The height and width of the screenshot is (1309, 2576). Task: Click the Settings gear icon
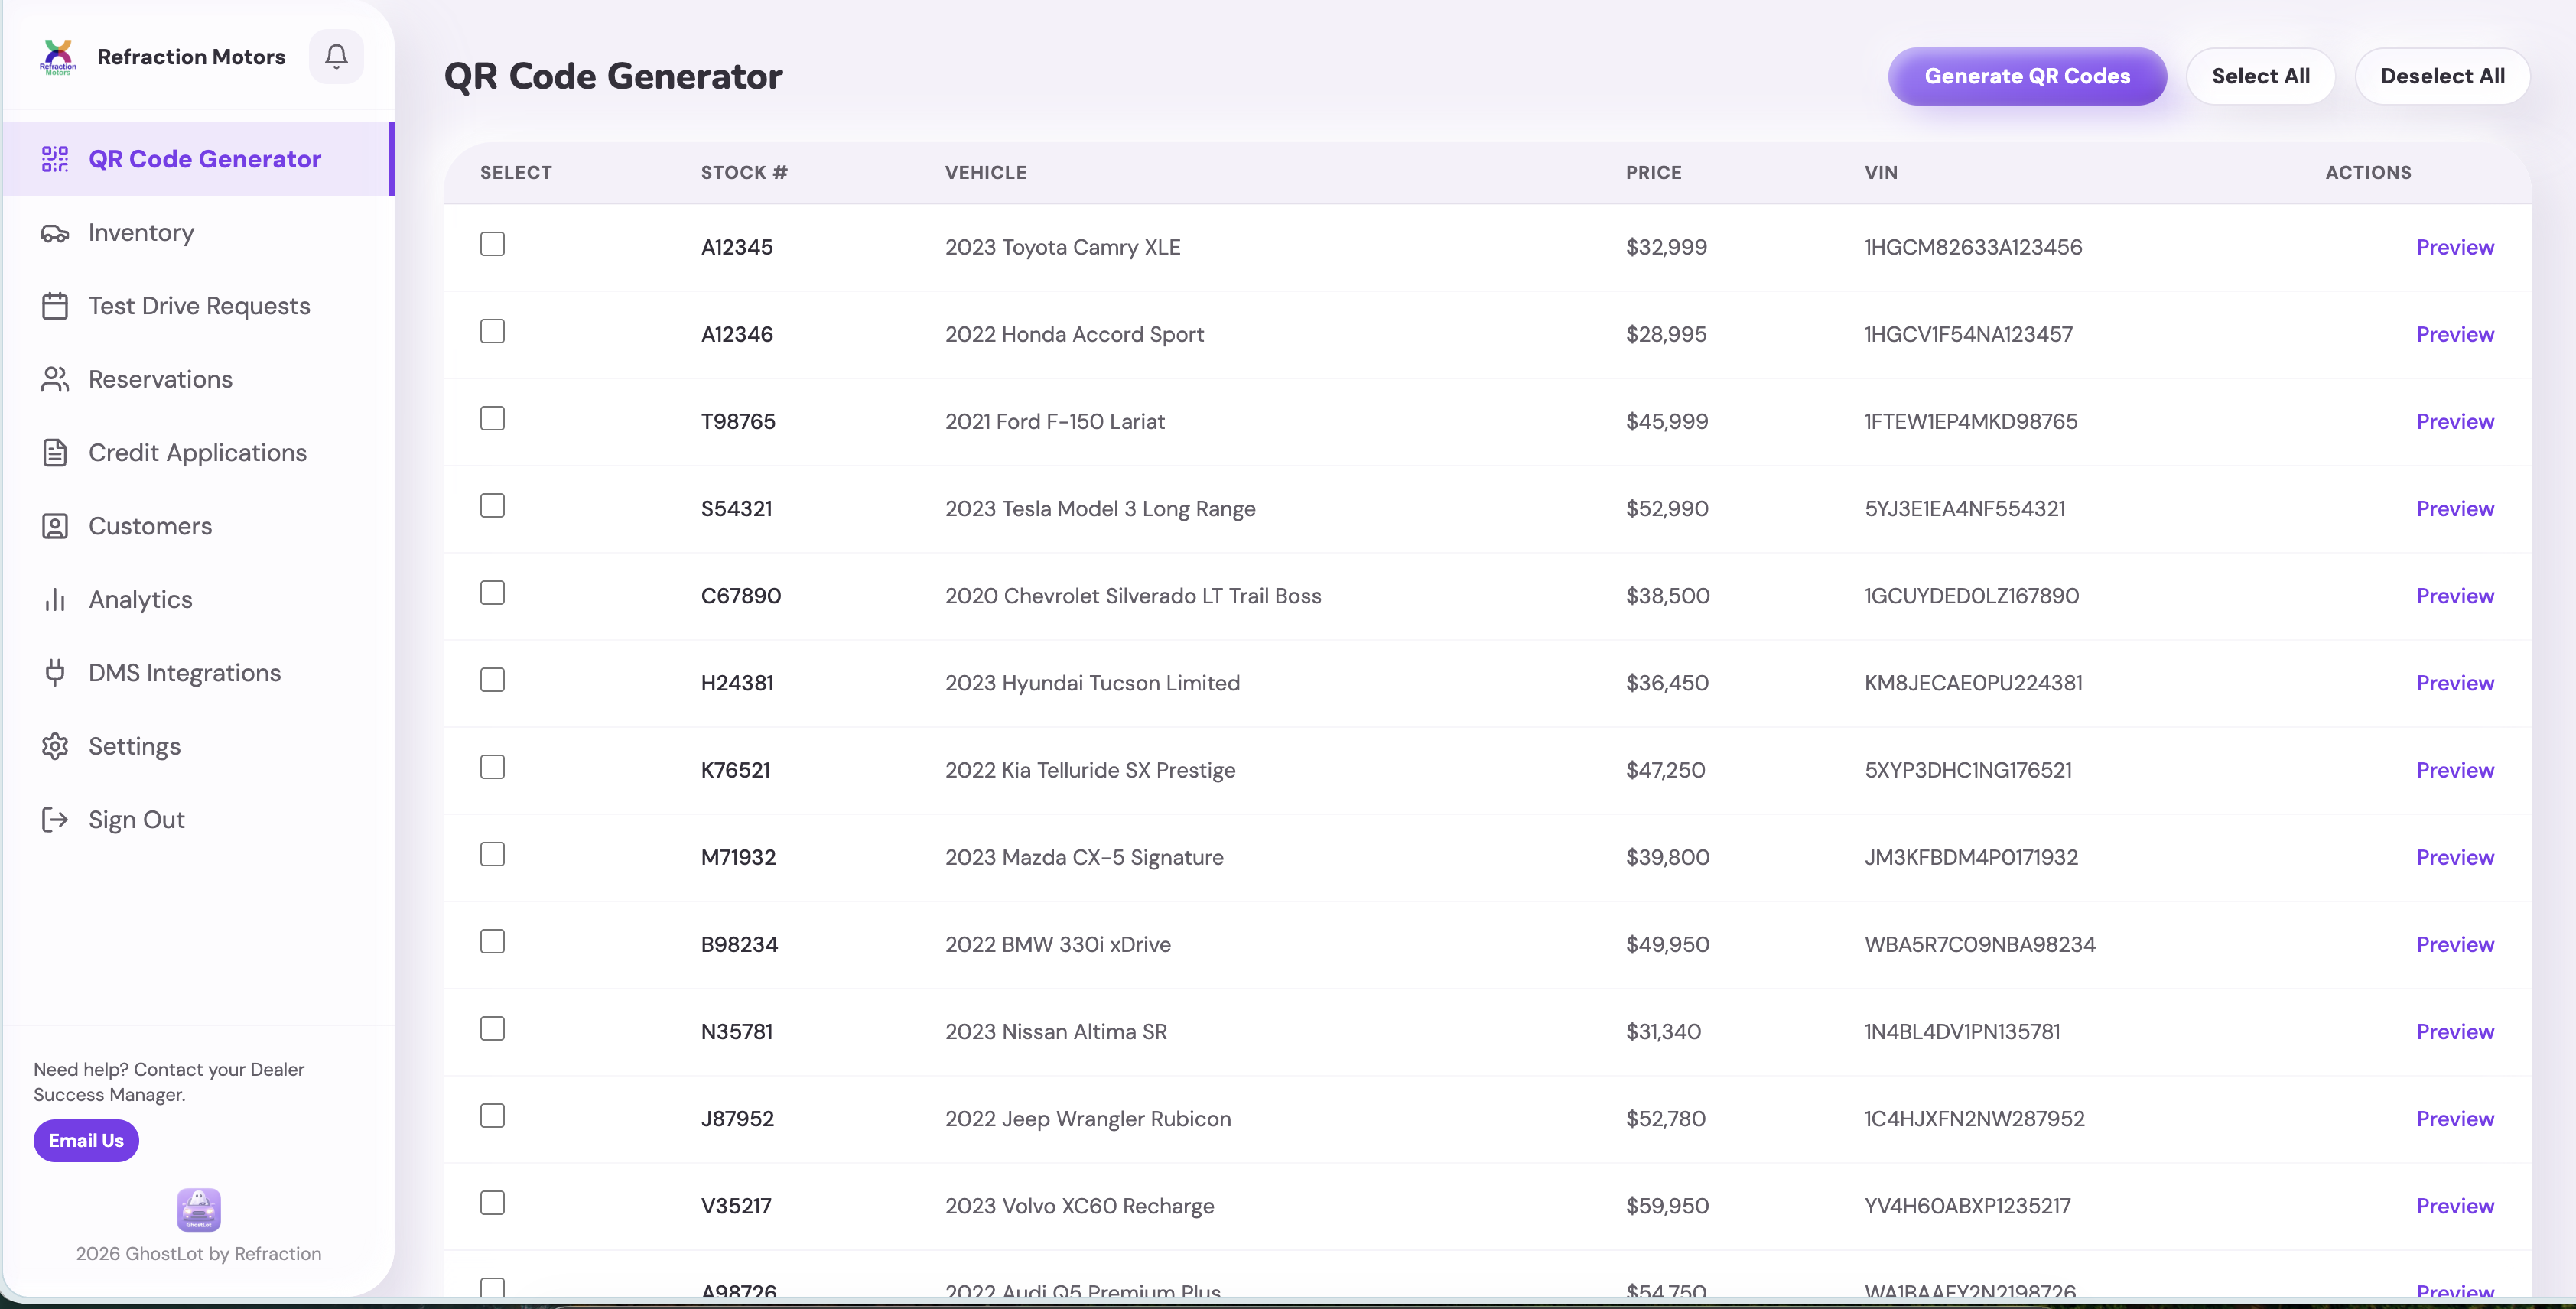coord(55,746)
